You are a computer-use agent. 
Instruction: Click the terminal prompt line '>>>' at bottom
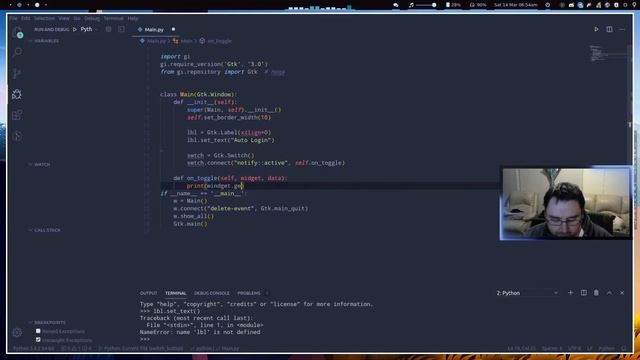[x=145, y=339]
